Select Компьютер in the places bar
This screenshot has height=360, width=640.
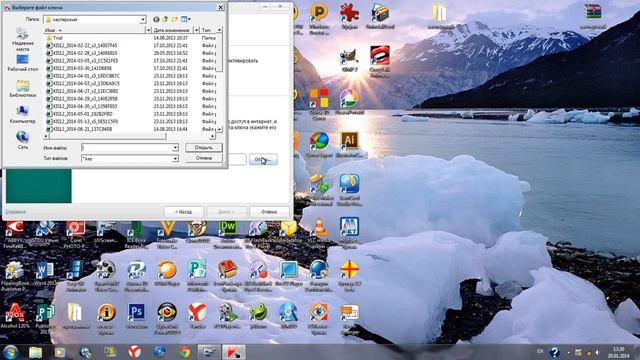point(22,115)
